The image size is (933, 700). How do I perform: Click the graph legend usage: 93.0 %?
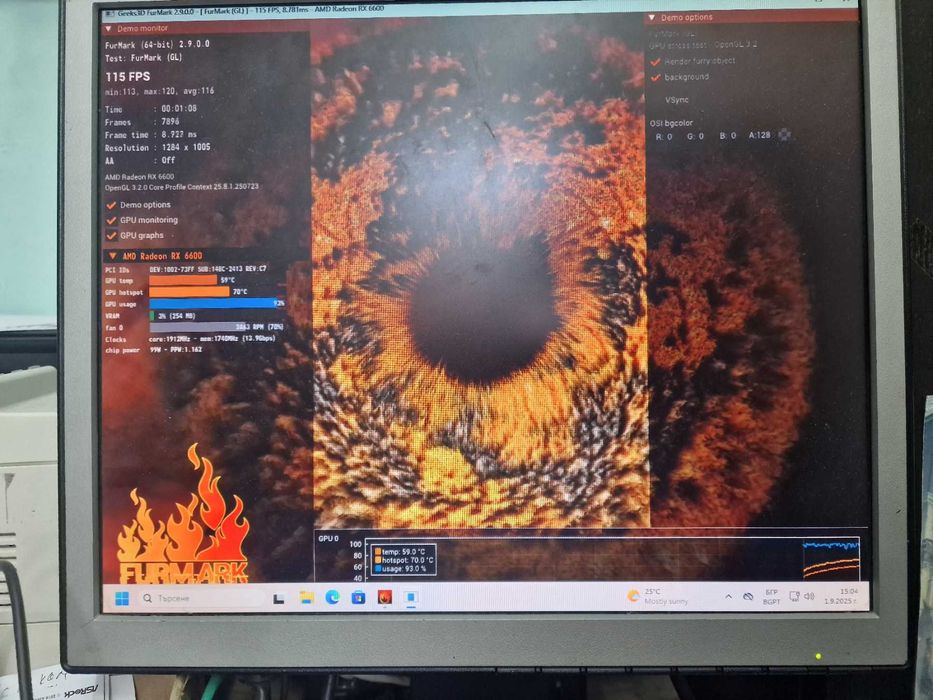click(400, 569)
